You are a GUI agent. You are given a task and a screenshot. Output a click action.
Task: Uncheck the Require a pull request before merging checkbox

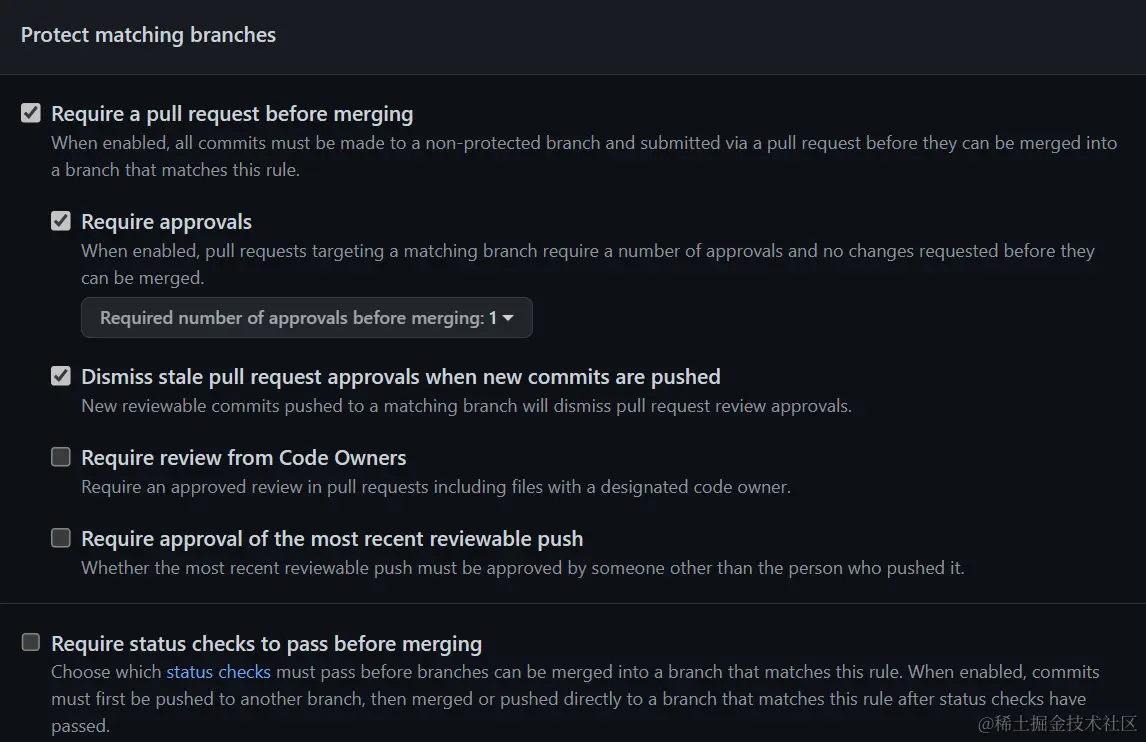click(x=31, y=113)
